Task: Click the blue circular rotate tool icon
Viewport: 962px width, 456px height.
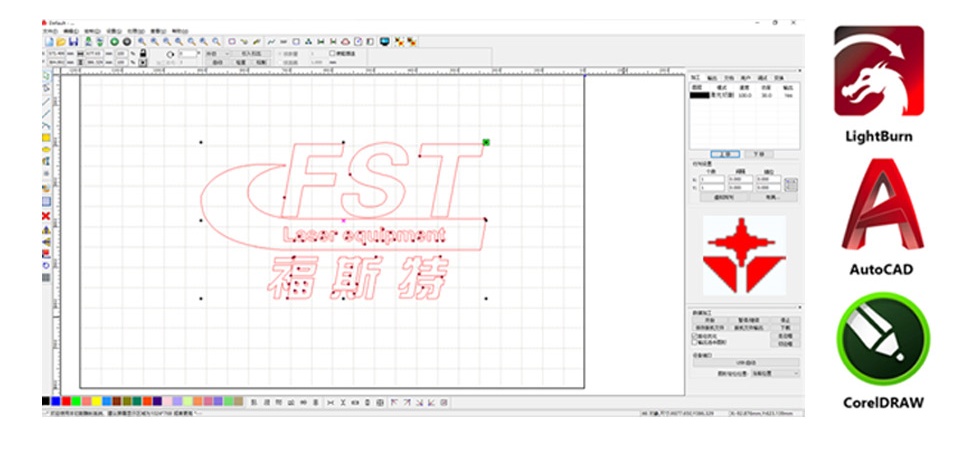Action: 46,265
